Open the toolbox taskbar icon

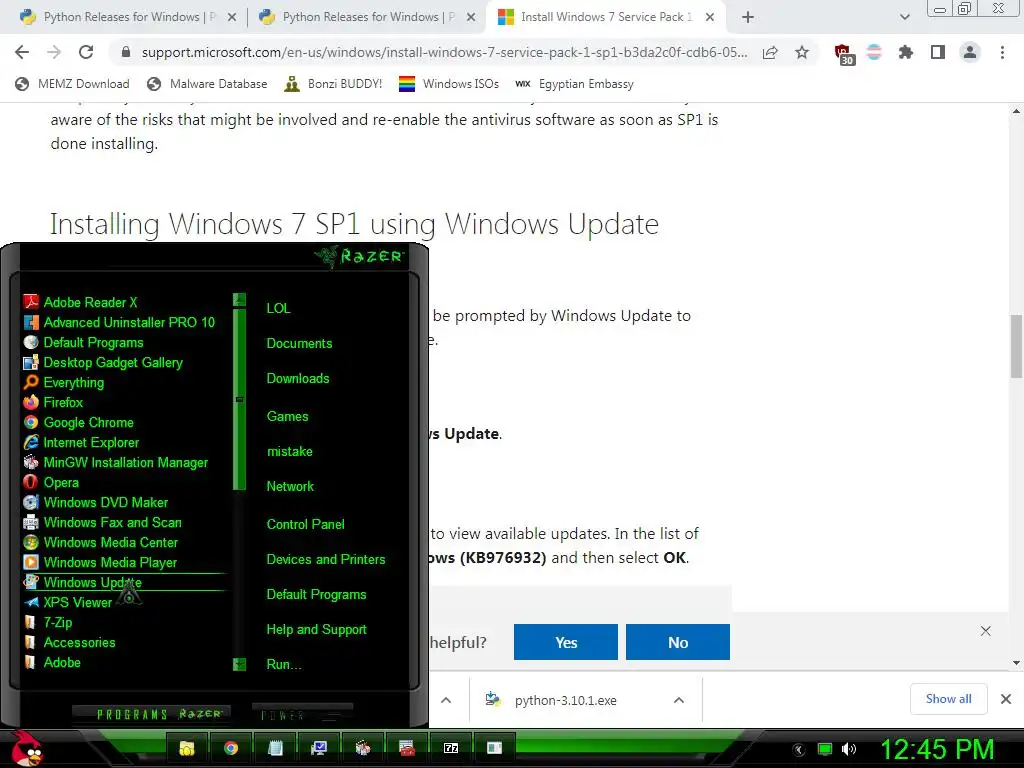tap(407, 748)
